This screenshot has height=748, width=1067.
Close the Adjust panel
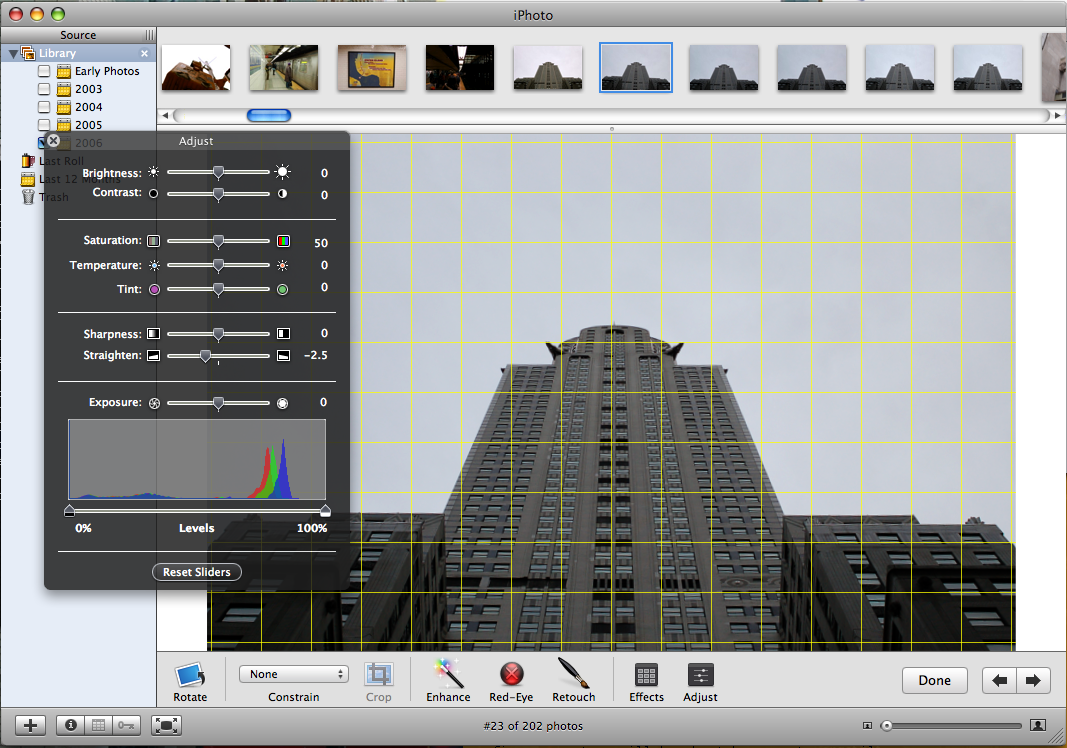click(x=53, y=141)
